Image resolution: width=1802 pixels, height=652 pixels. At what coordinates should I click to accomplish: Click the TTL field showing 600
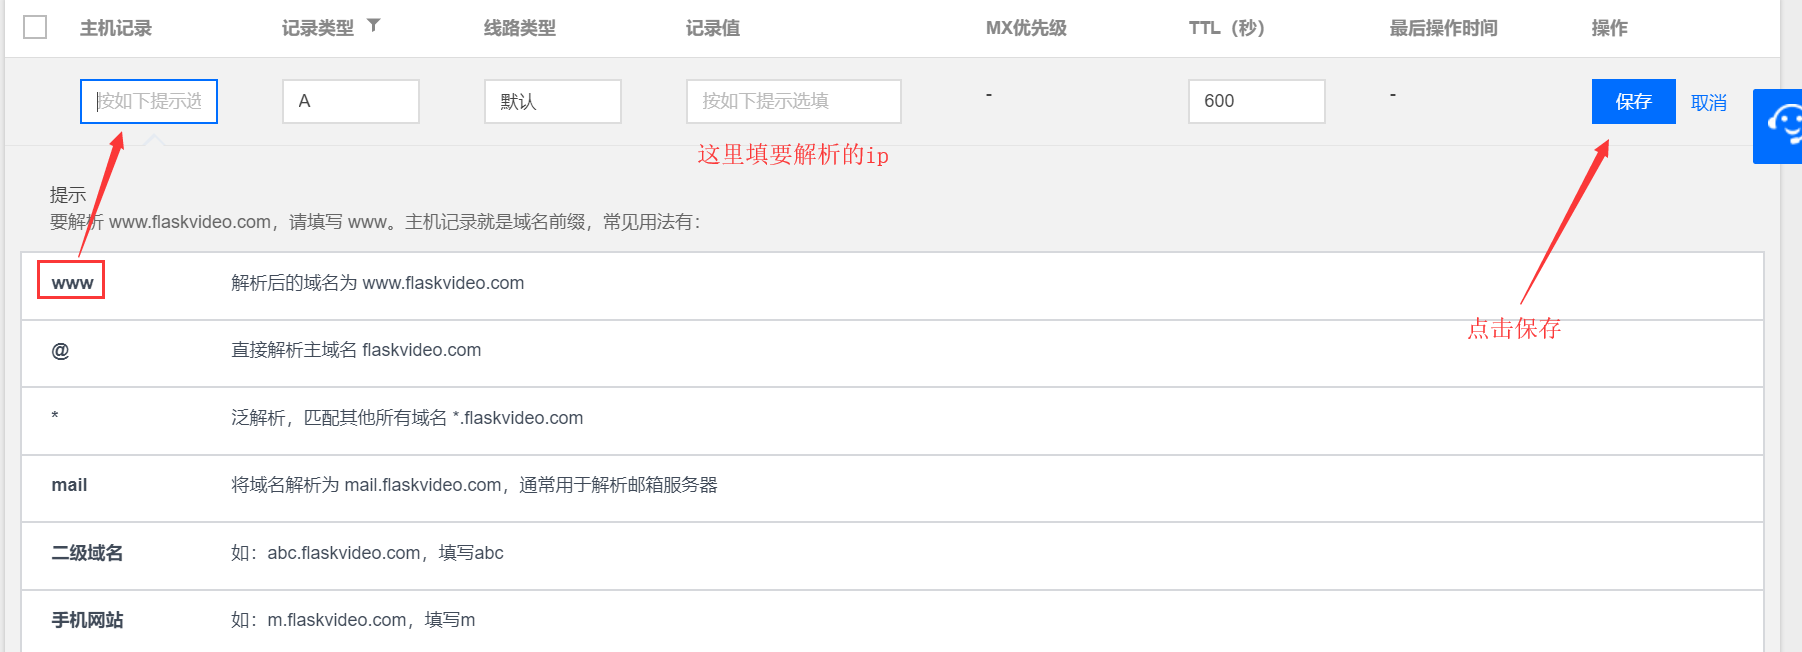tap(1257, 101)
